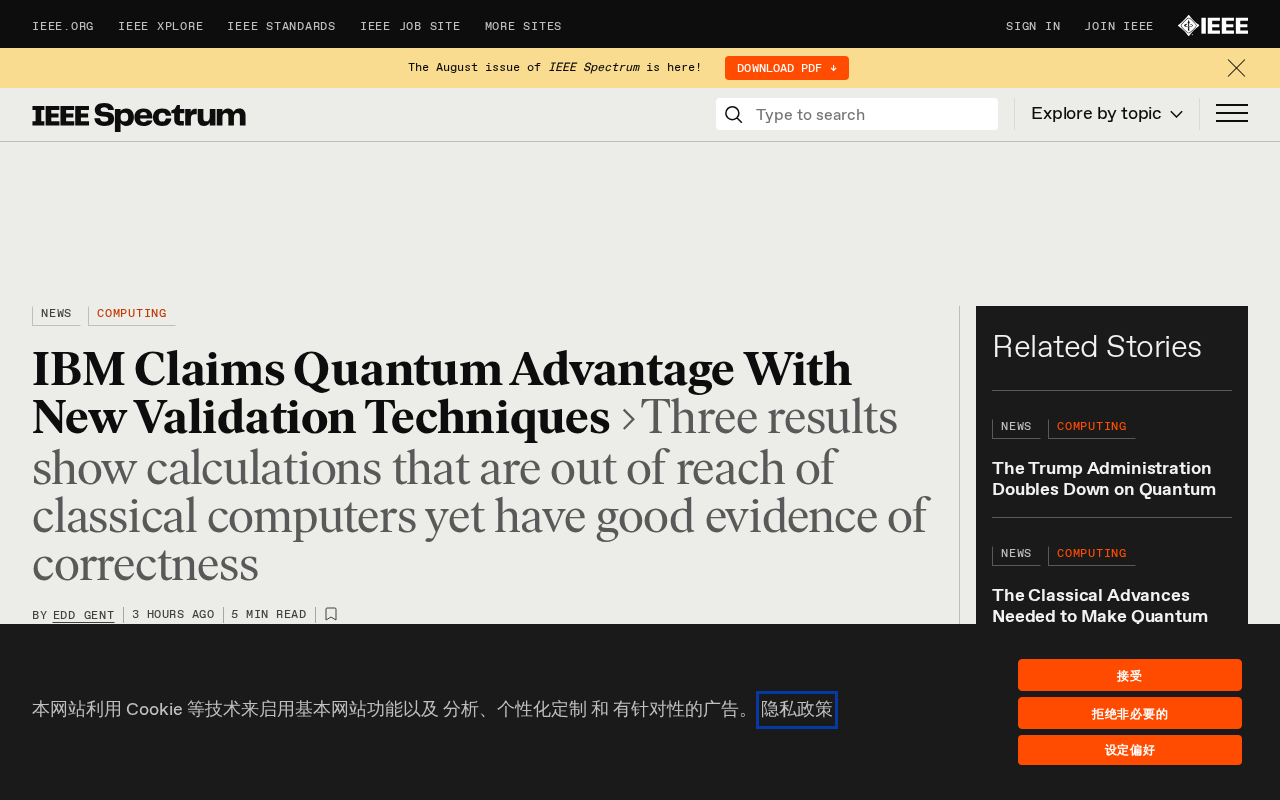Visit the IEEE Job Site
Viewport: 1280px width, 800px height.
click(410, 27)
